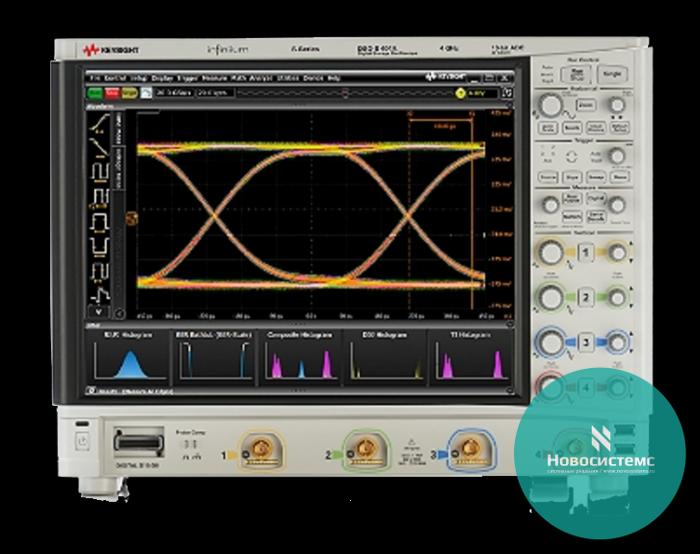This screenshot has height=554, width=700.
Task: Push the trigger Source button
Action: click(x=547, y=177)
